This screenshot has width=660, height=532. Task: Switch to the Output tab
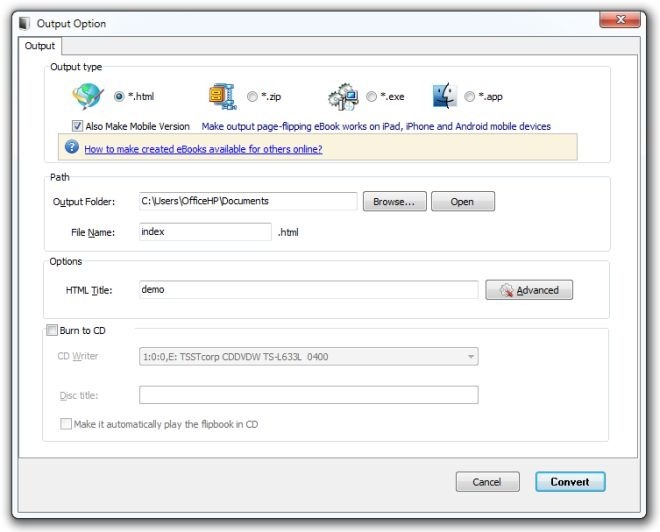pos(40,46)
